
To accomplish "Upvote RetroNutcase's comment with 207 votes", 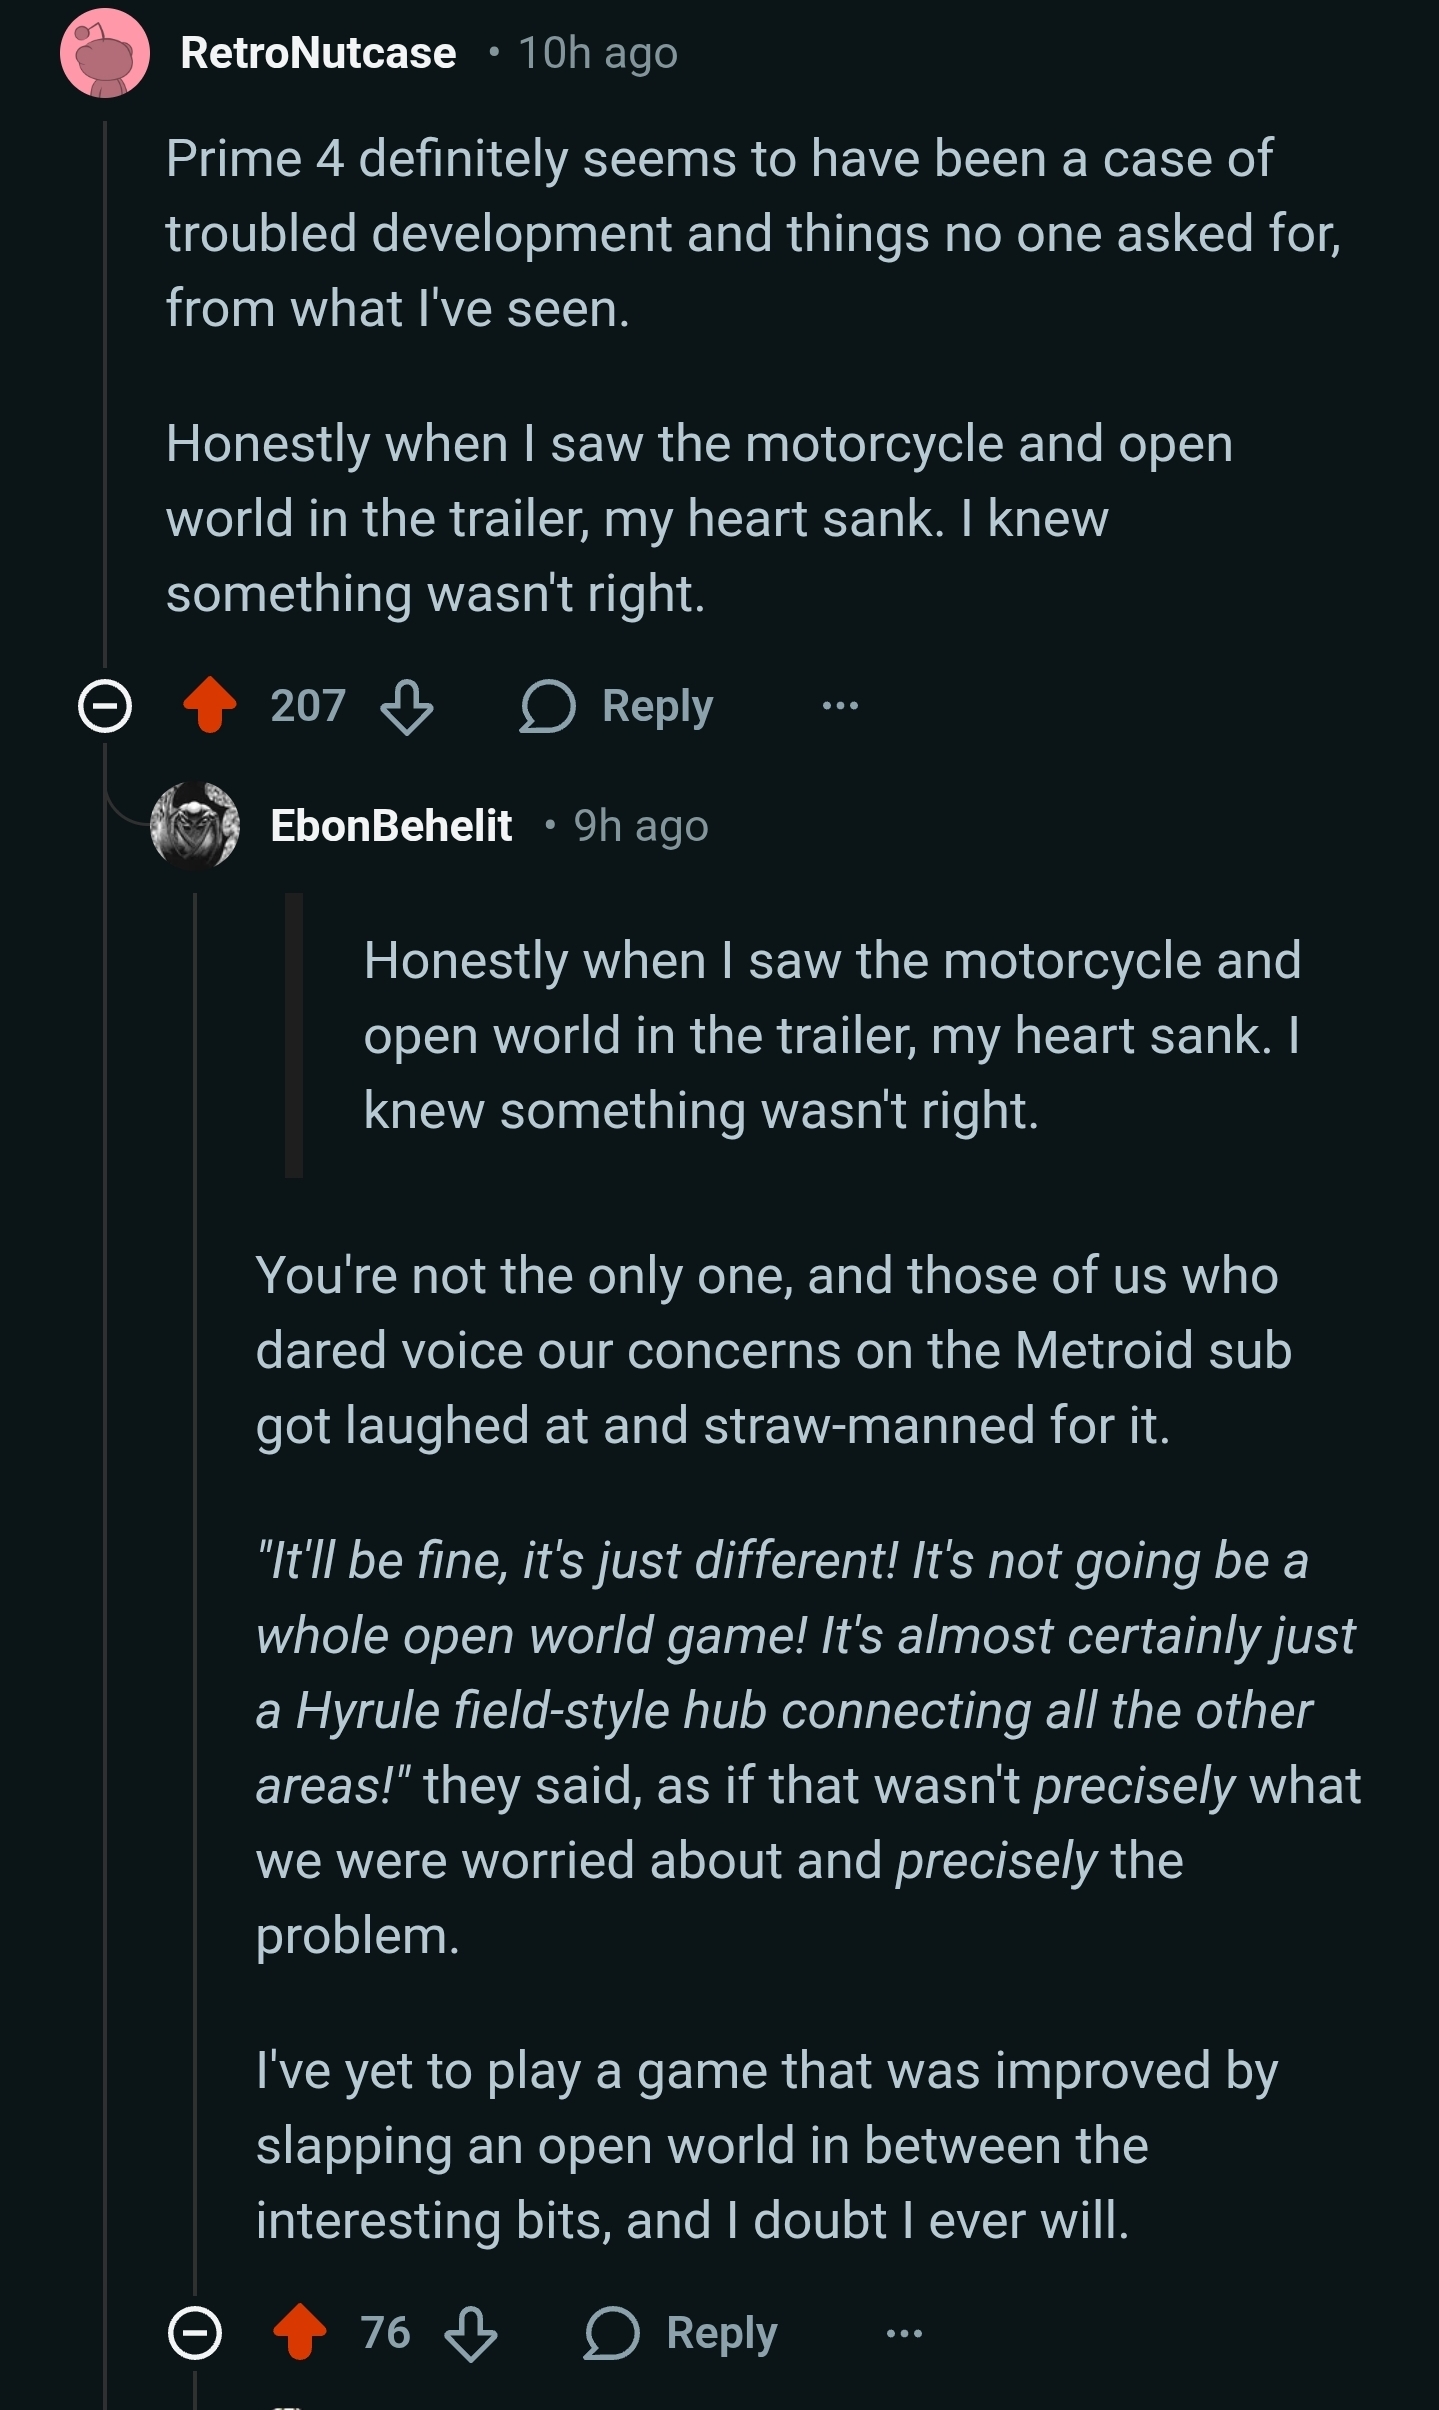I will click(x=210, y=706).
